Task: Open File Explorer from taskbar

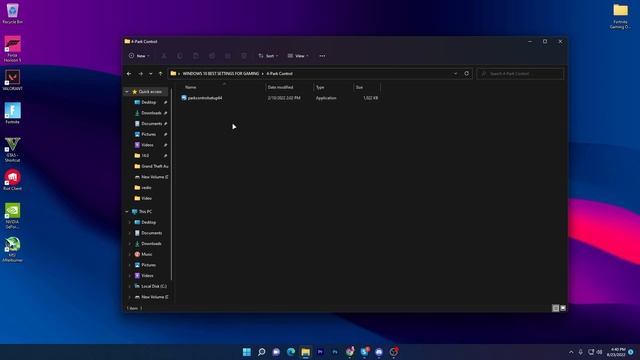Action: pyautogui.click(x=306, y=352)
